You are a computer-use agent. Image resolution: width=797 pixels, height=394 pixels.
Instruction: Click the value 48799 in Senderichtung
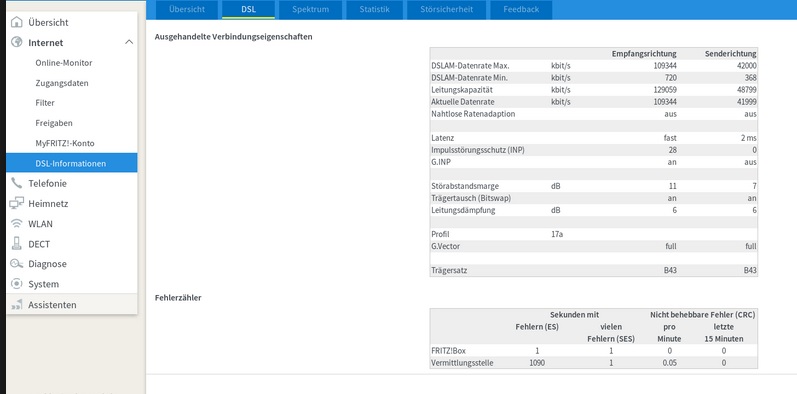tap(746, 89)
